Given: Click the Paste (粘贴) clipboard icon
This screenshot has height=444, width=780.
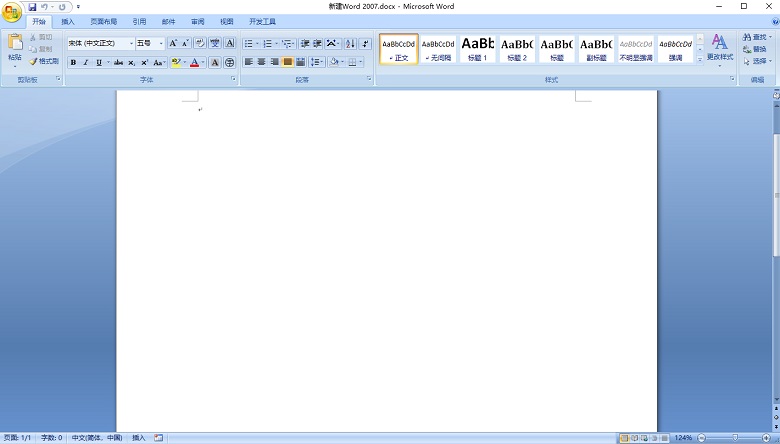Looking at the screenshot, I should 14,47.
